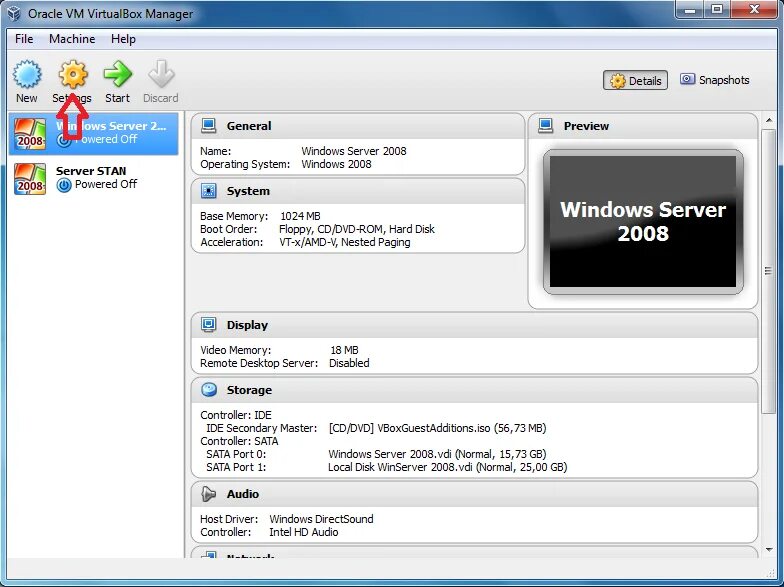Viewport: 784px width, 587px height.
Task: Click the VBoxGuestAdditions.iso storage entry
Action: coord(438,428)
